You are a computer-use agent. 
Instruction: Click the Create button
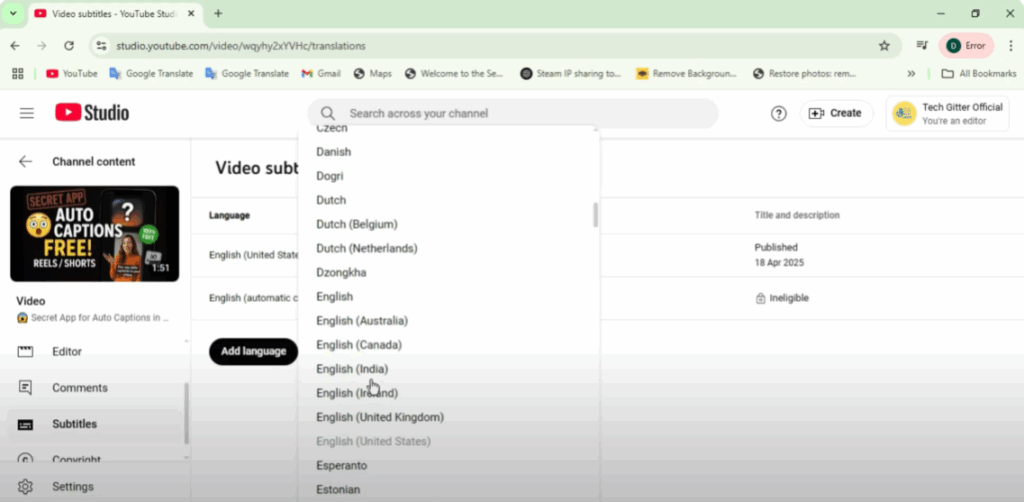pos(835,113)
